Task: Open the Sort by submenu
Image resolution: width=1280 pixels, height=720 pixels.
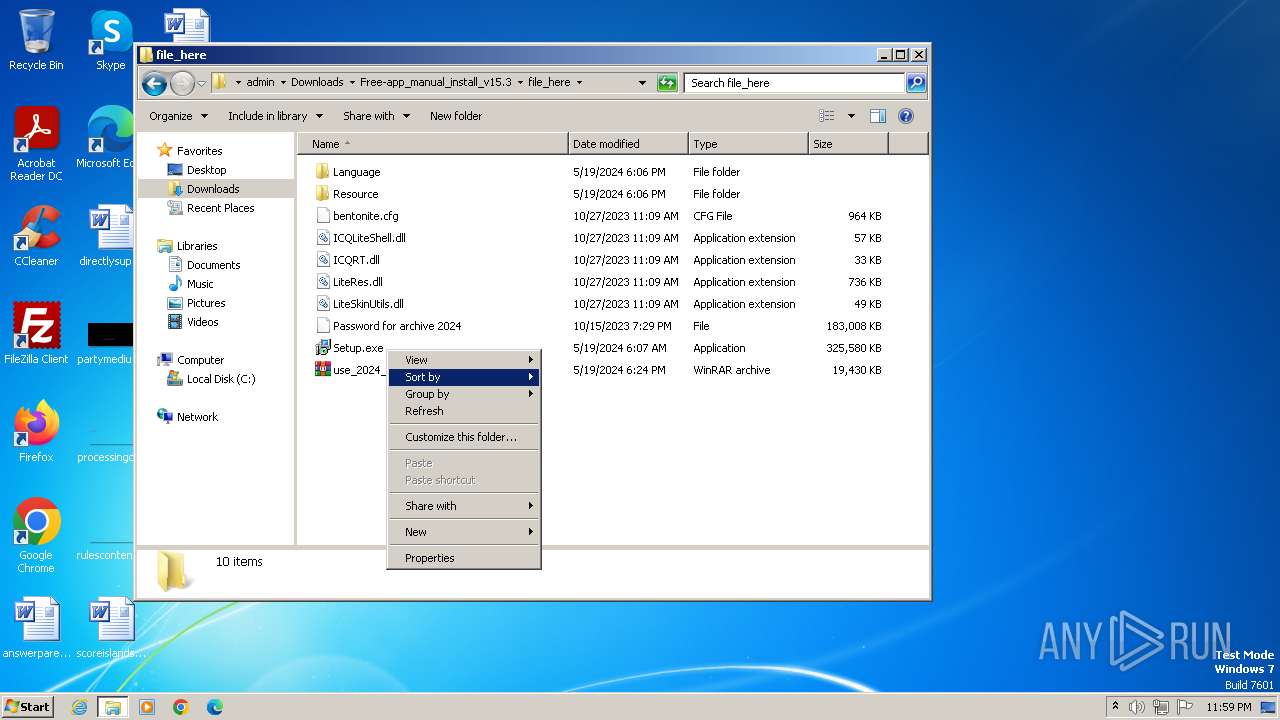Action: click(464, 377)
